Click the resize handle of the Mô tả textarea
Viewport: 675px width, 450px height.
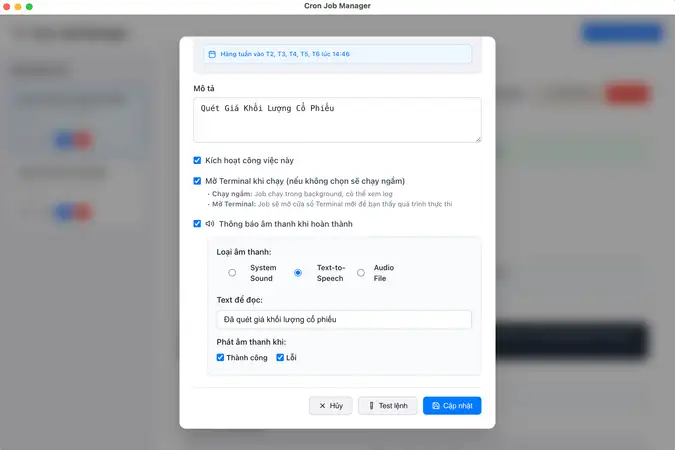pyautogui.click(x=478, y=139)
